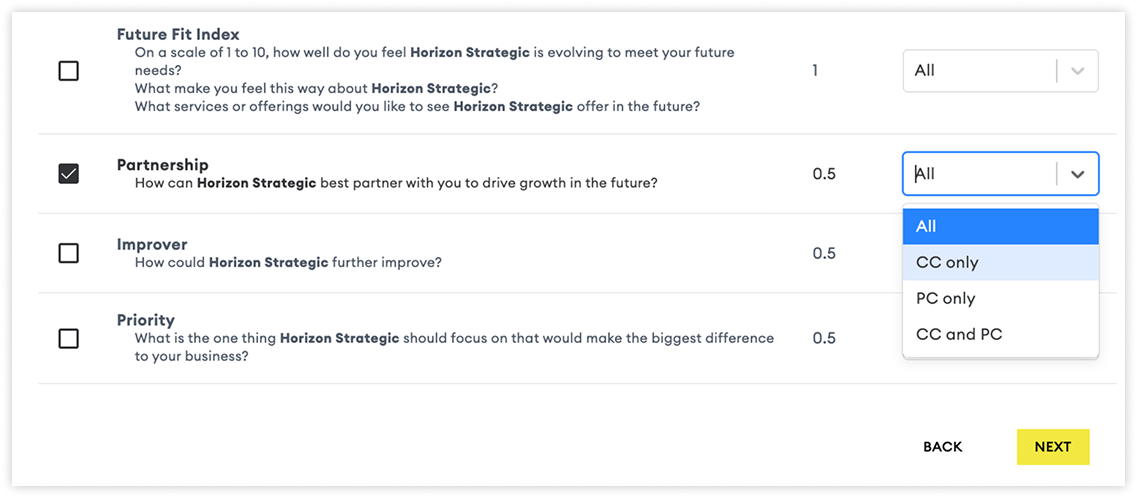Focus the Partnership dropdown text input field

pos(979,174)
